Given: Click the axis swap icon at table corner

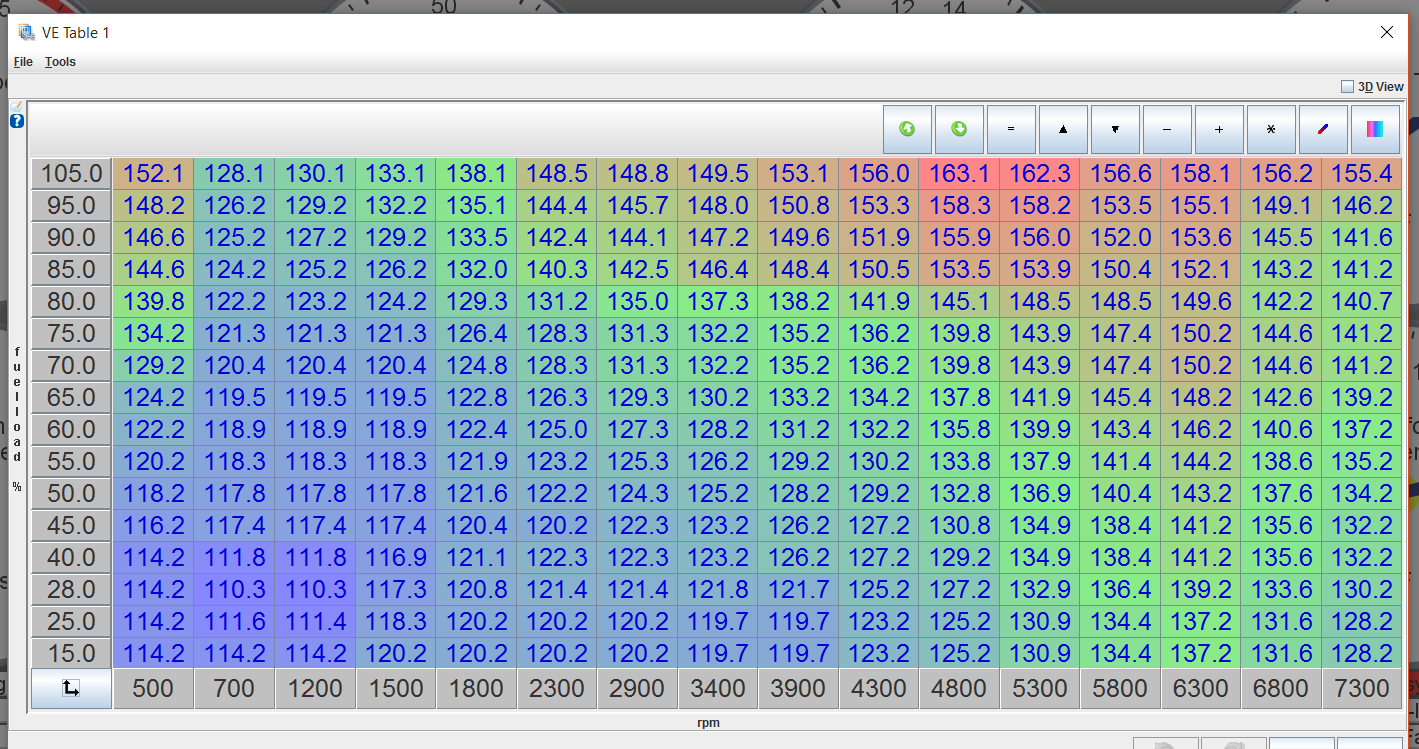Looking at the screenshot, I should tap(71, 688).
